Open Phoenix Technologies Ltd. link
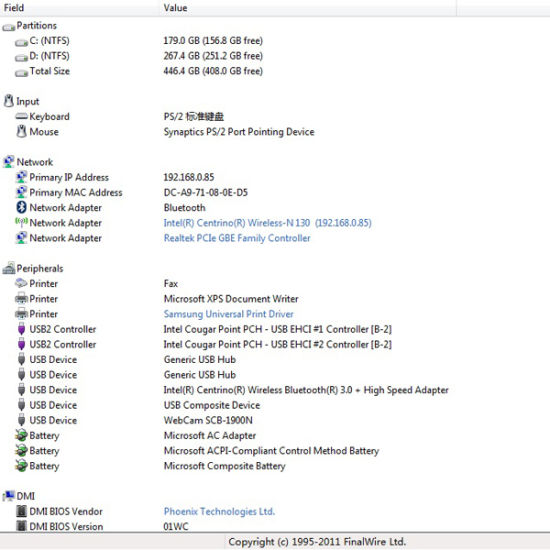550x550 pixels. pos(219,511)
